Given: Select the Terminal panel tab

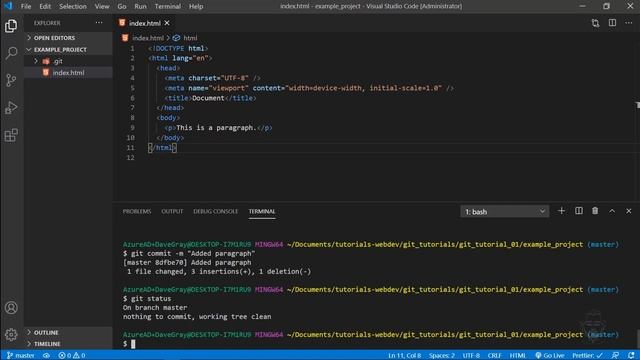Looking at the screenshot, I should tap(262, 211).
